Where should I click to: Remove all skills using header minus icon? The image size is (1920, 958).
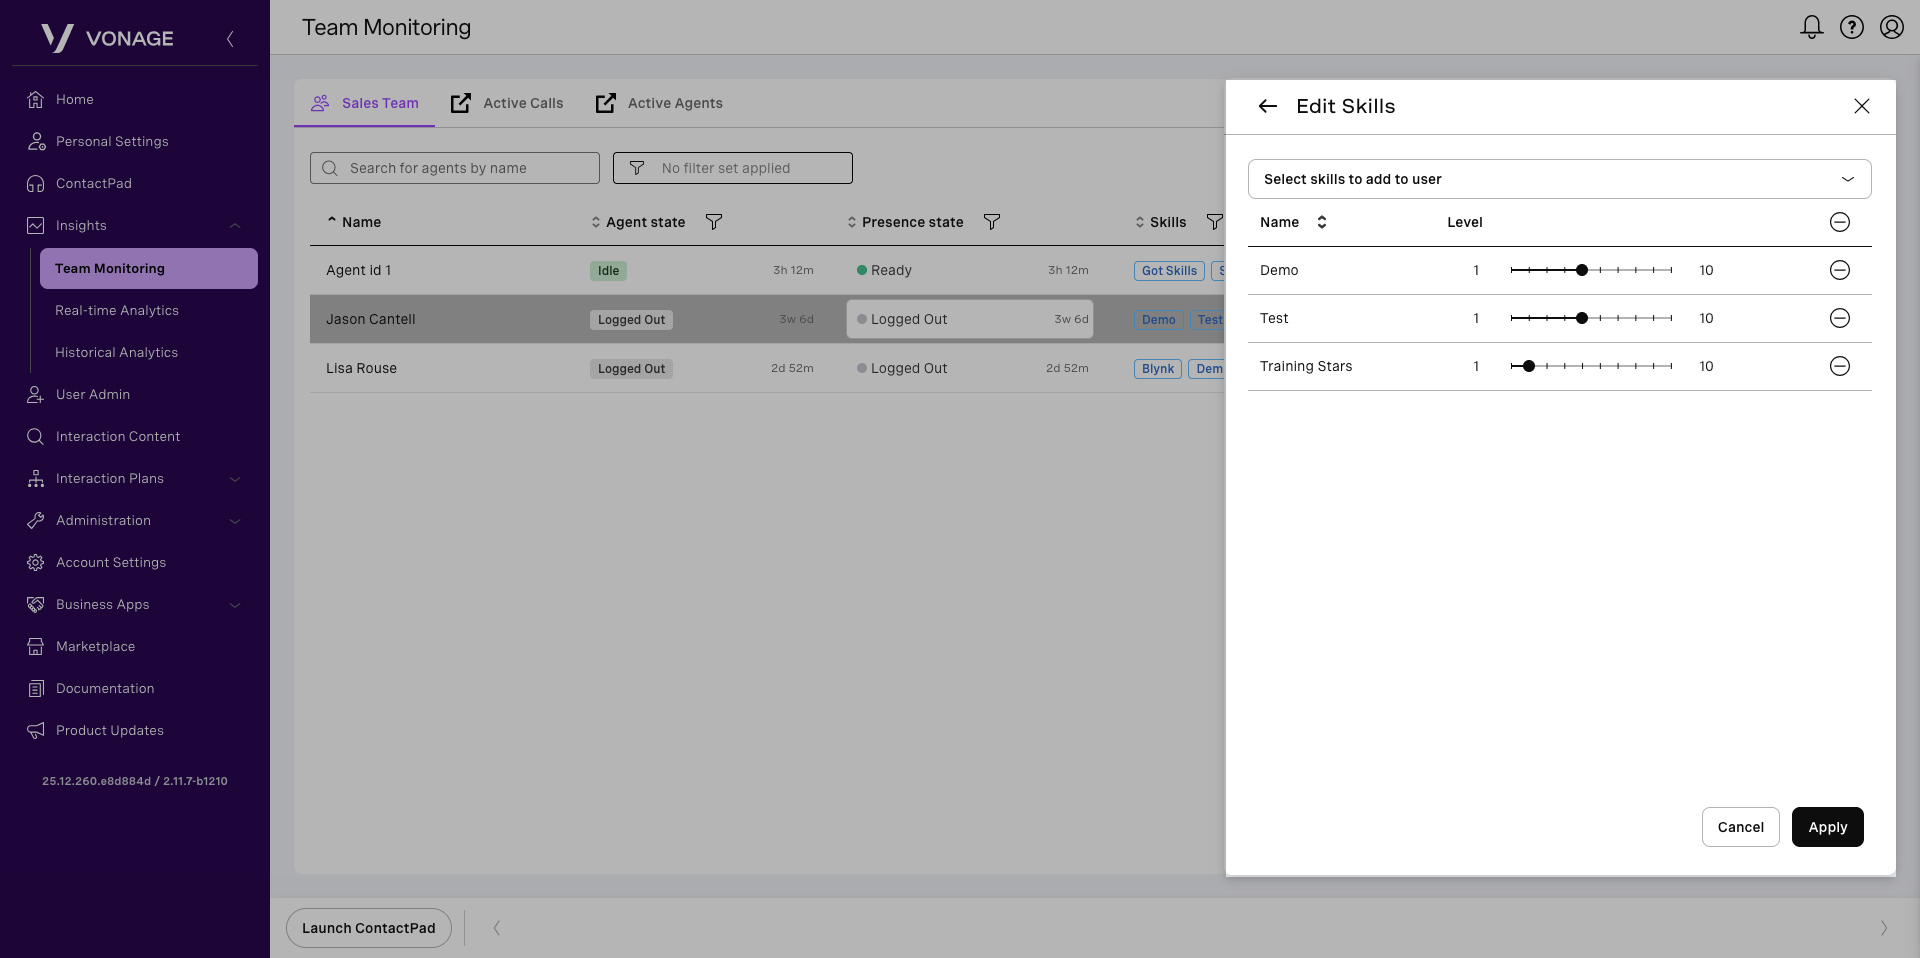pyautogui.click(x=1839, y=222)
